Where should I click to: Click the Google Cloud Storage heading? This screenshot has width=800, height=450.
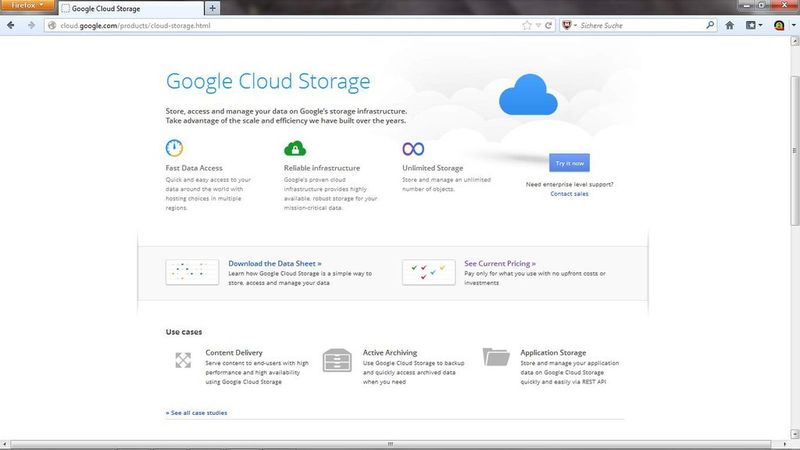pyautogui.click(x=268, y=82)
